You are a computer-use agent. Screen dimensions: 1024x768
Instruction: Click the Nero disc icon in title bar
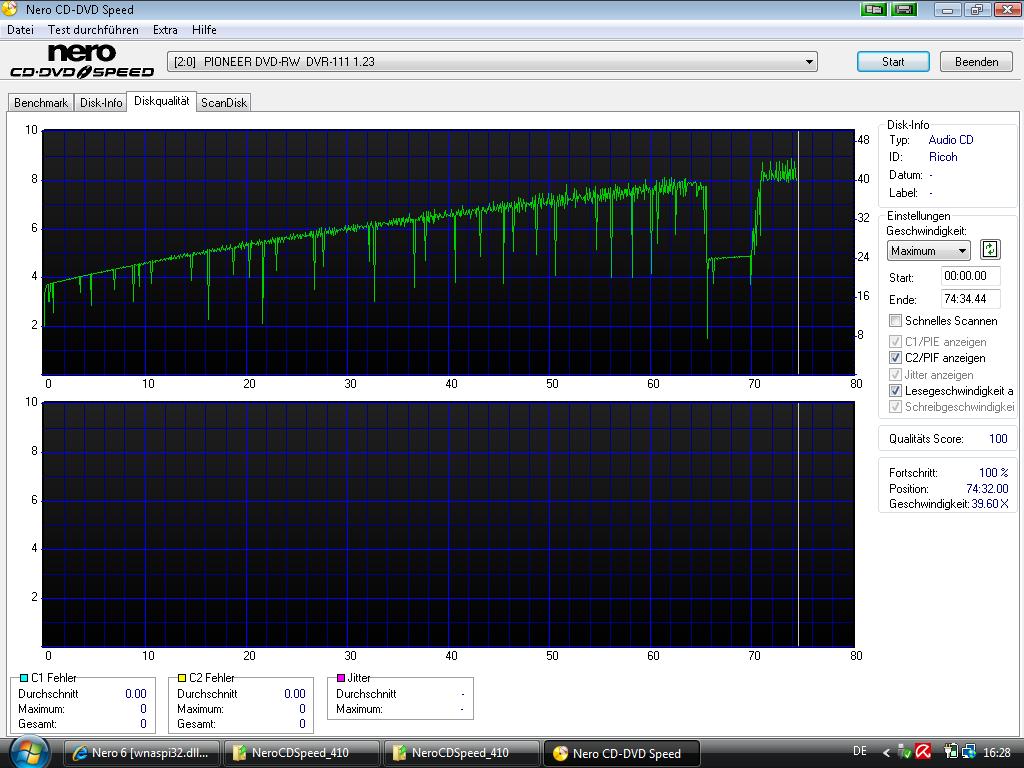click(10, 10)
